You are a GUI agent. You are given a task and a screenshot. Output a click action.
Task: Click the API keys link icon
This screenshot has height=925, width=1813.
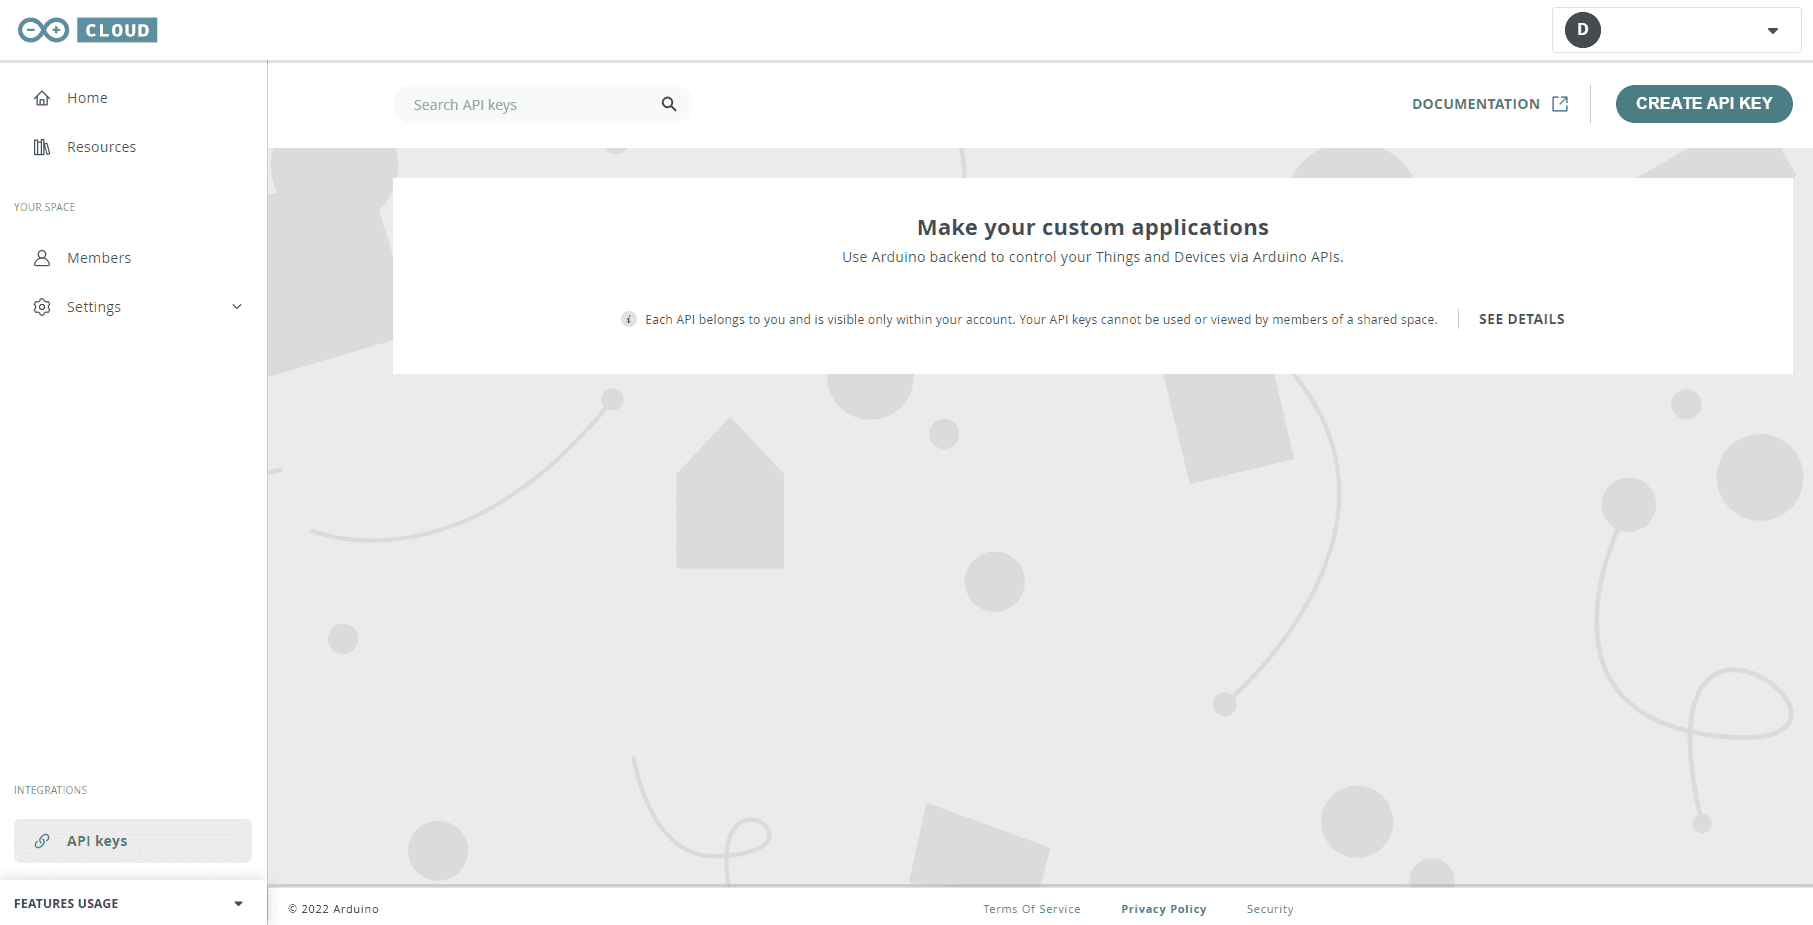pos(42,841)
